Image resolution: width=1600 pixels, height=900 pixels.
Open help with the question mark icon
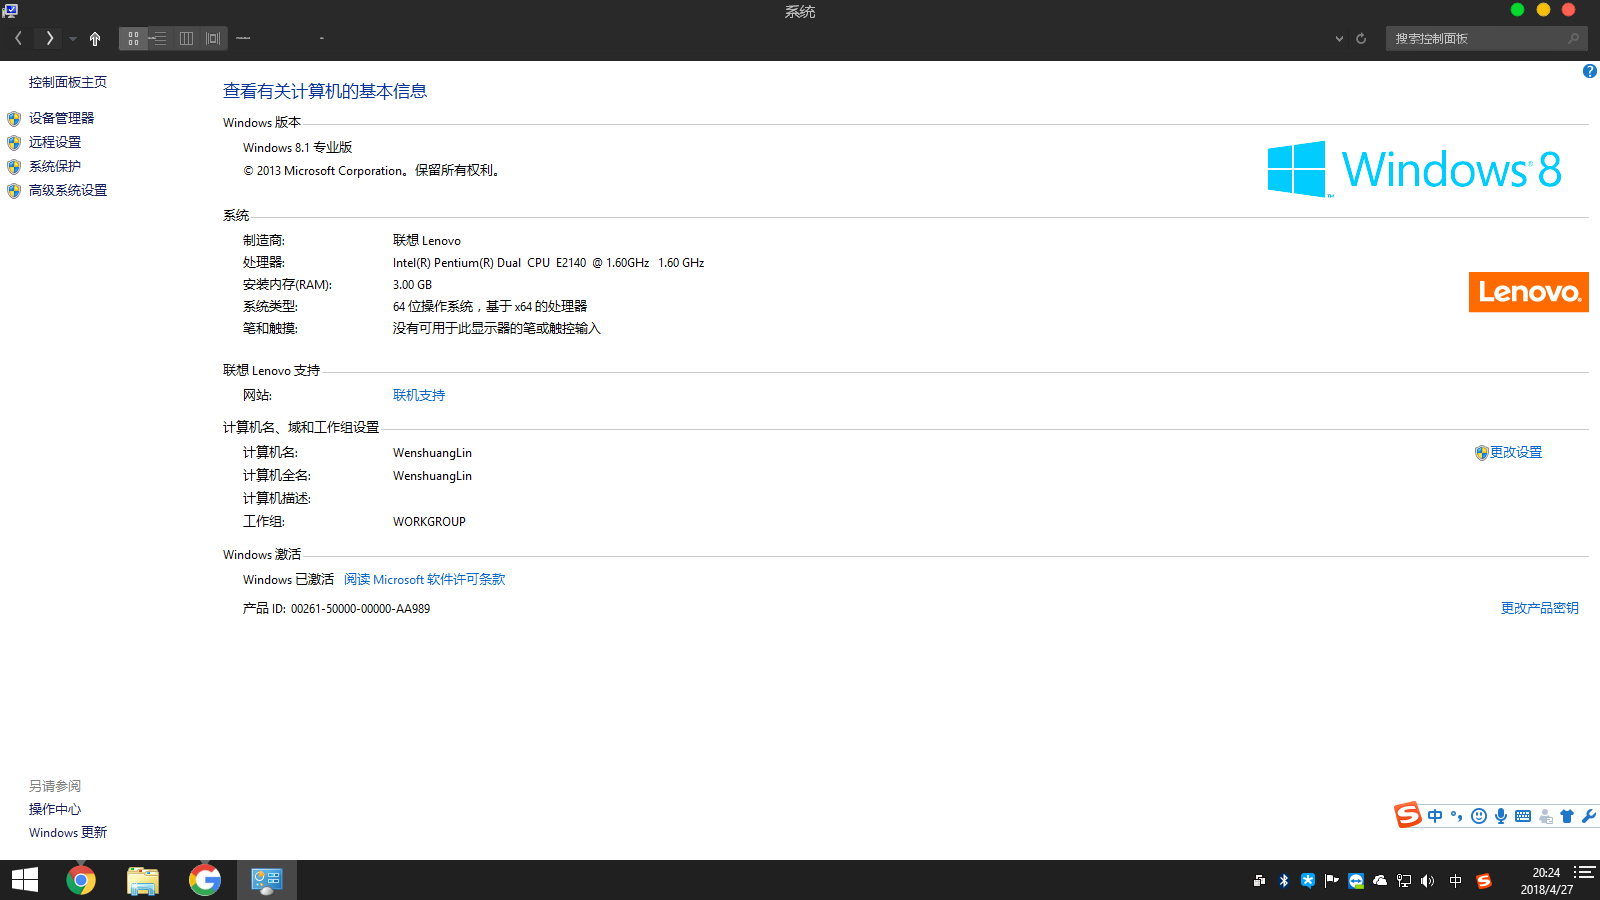tap(1589, 71)
